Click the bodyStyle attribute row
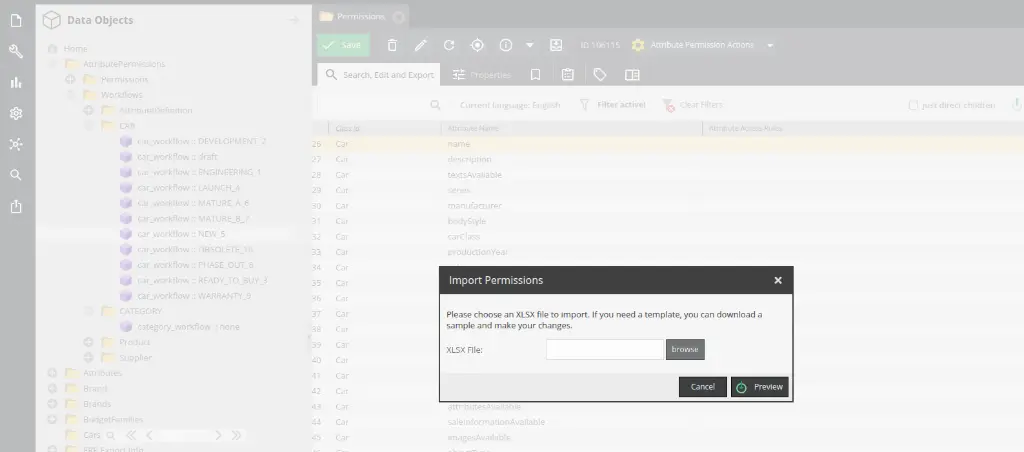 (667, 221)
